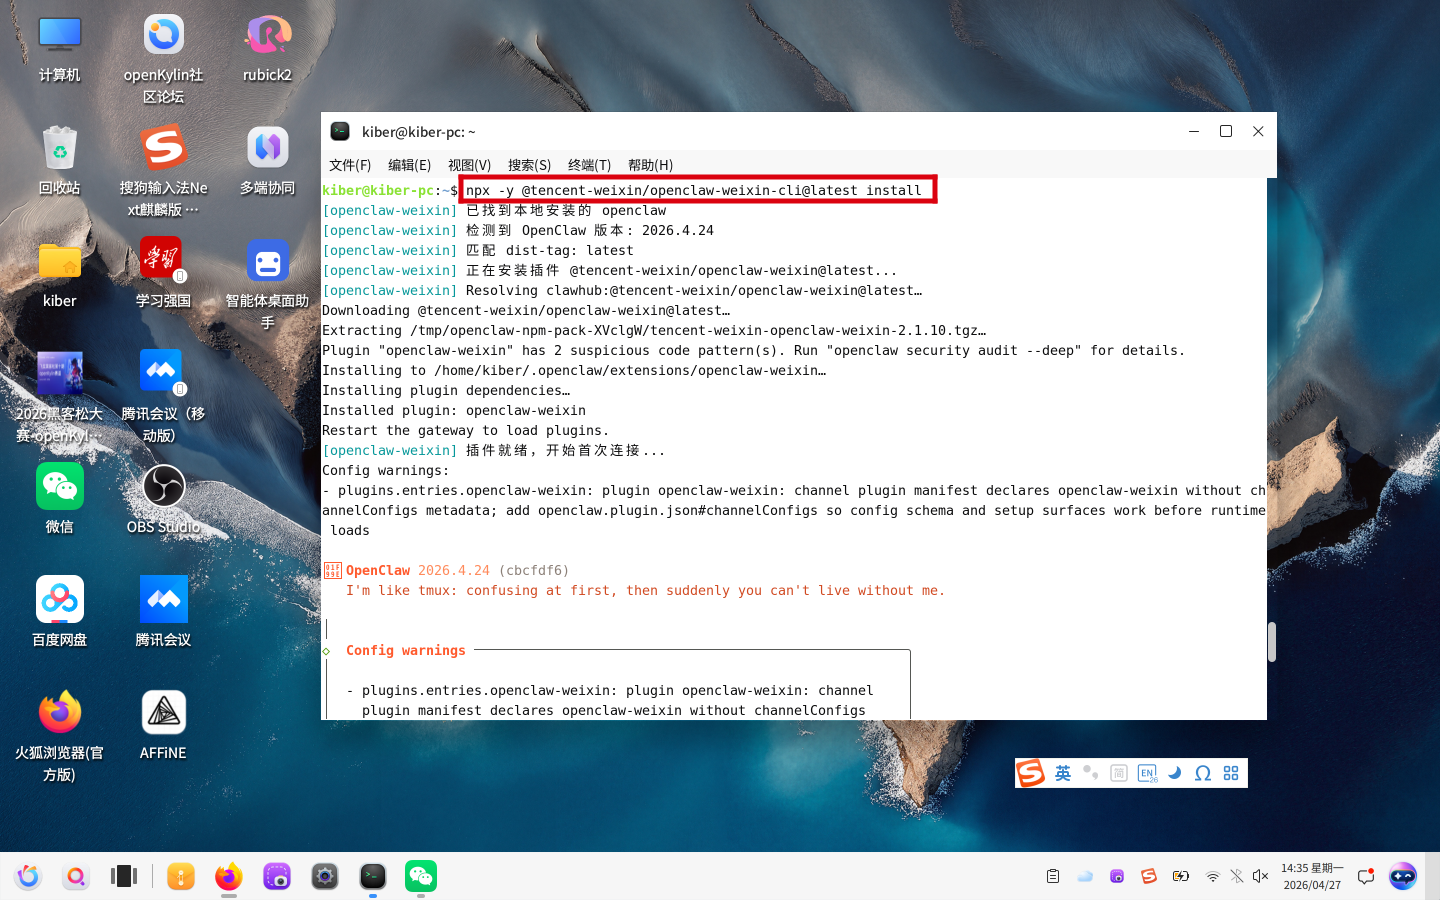Close the kiber@kiber-pc terminal window
This screenshot has width=1440, height=900.
pos(1258,131)
